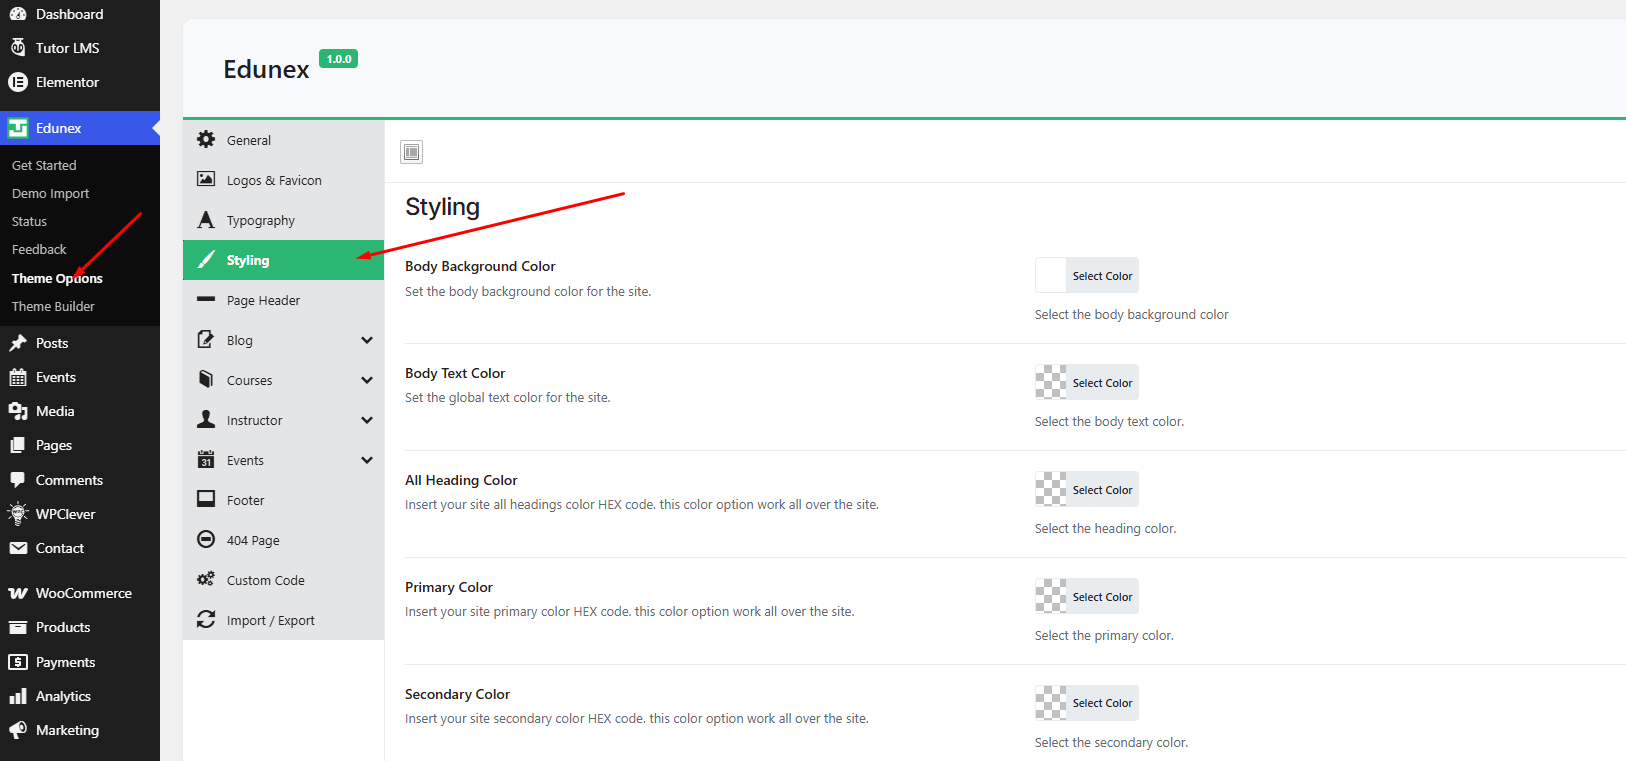This screenshot has width=1626, height=761.
Task: Click the 404 Page circle icon
Action: pos(206,540)
